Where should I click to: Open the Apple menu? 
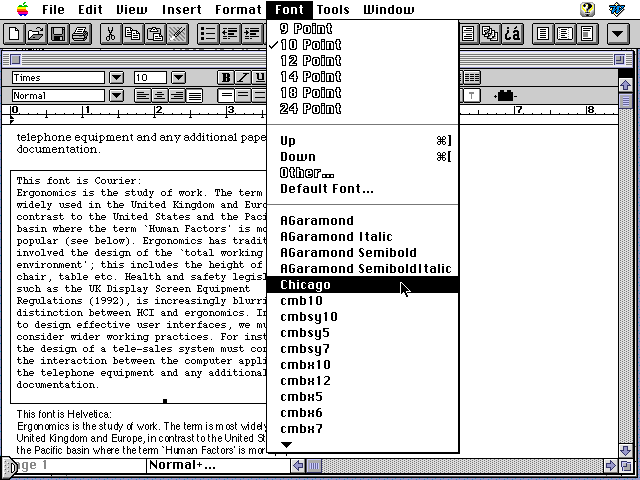pos(23,9)
